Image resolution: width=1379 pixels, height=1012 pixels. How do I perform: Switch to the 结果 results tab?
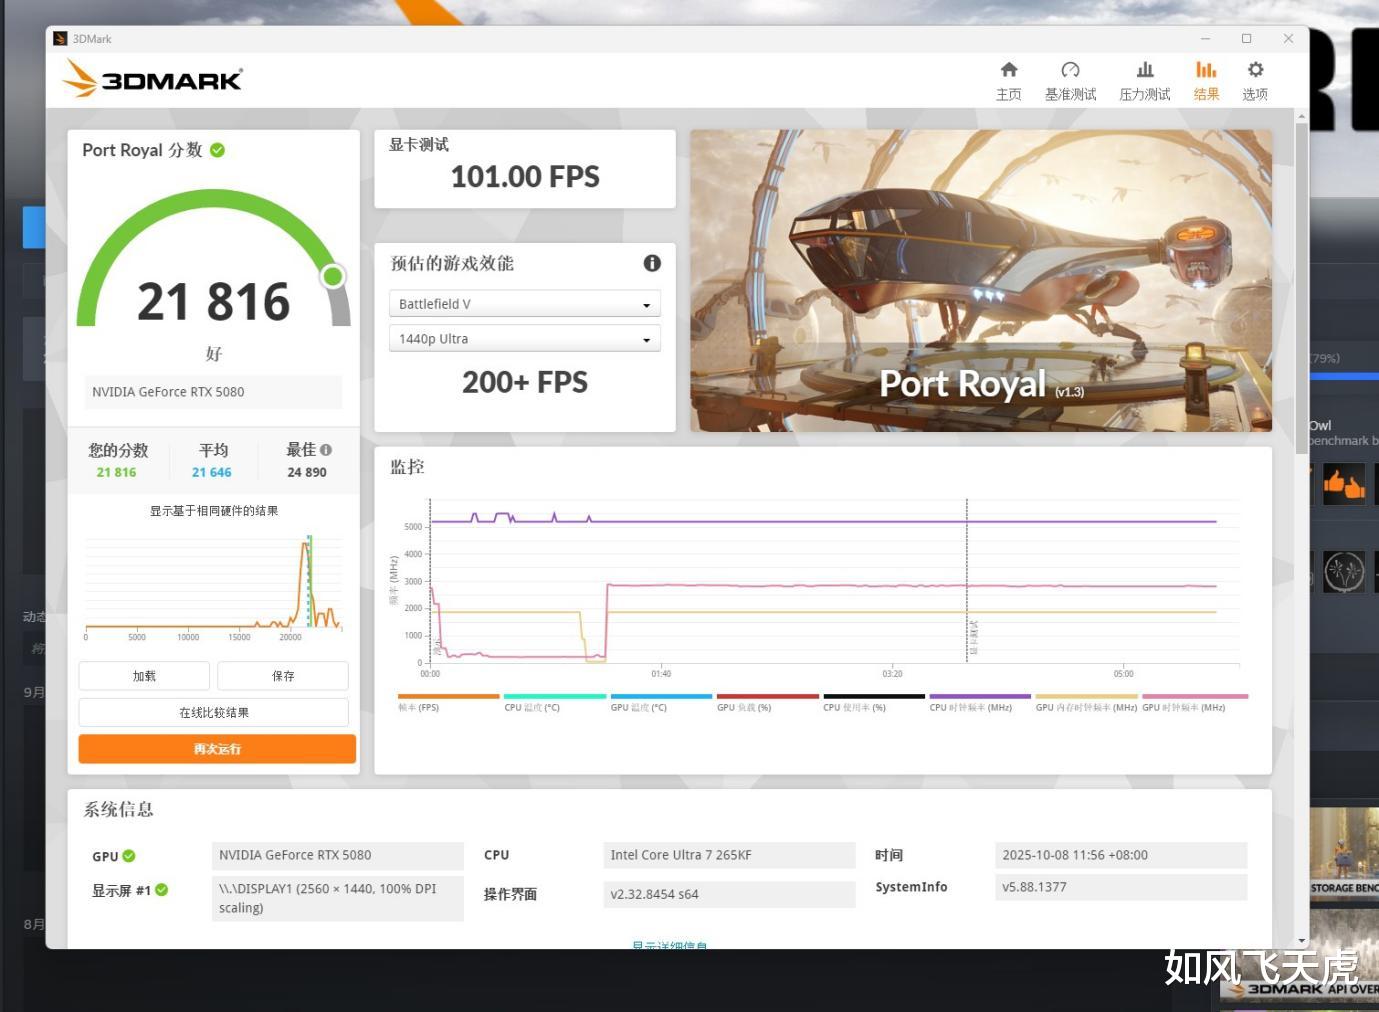pos(1206,81)
